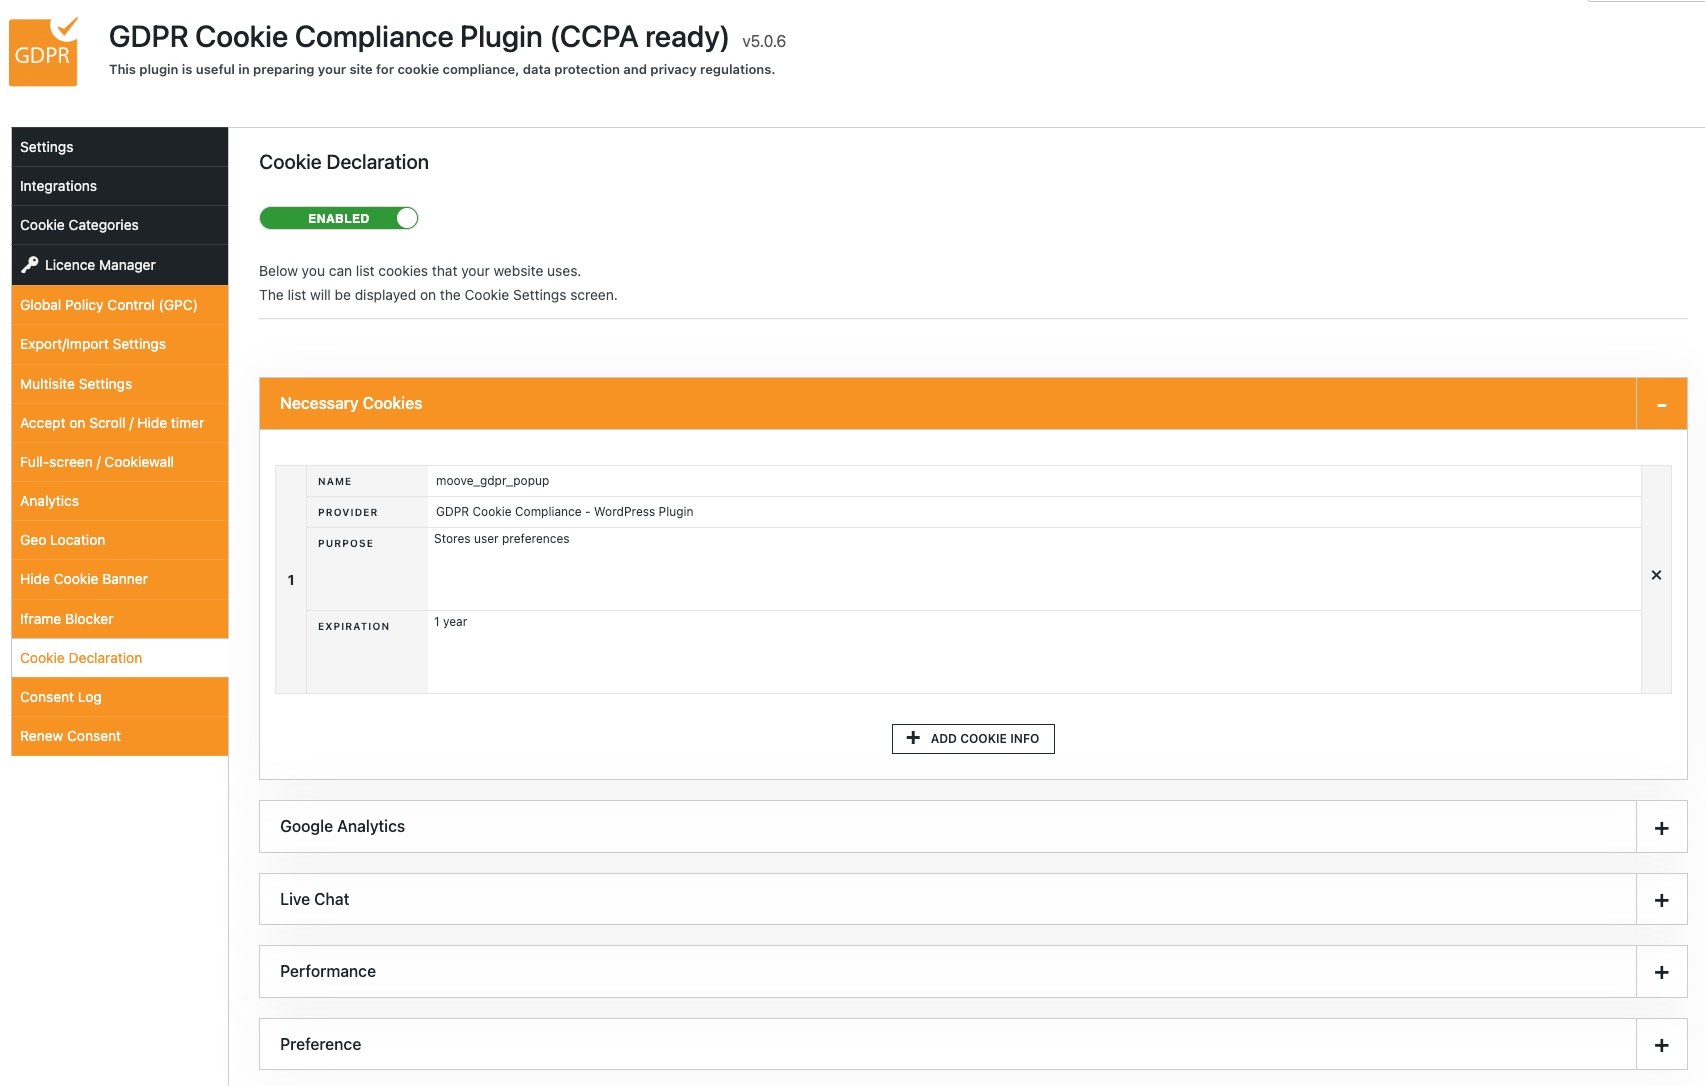Open the Settings menu item
1705x1086 pixels.
point(47,147)
